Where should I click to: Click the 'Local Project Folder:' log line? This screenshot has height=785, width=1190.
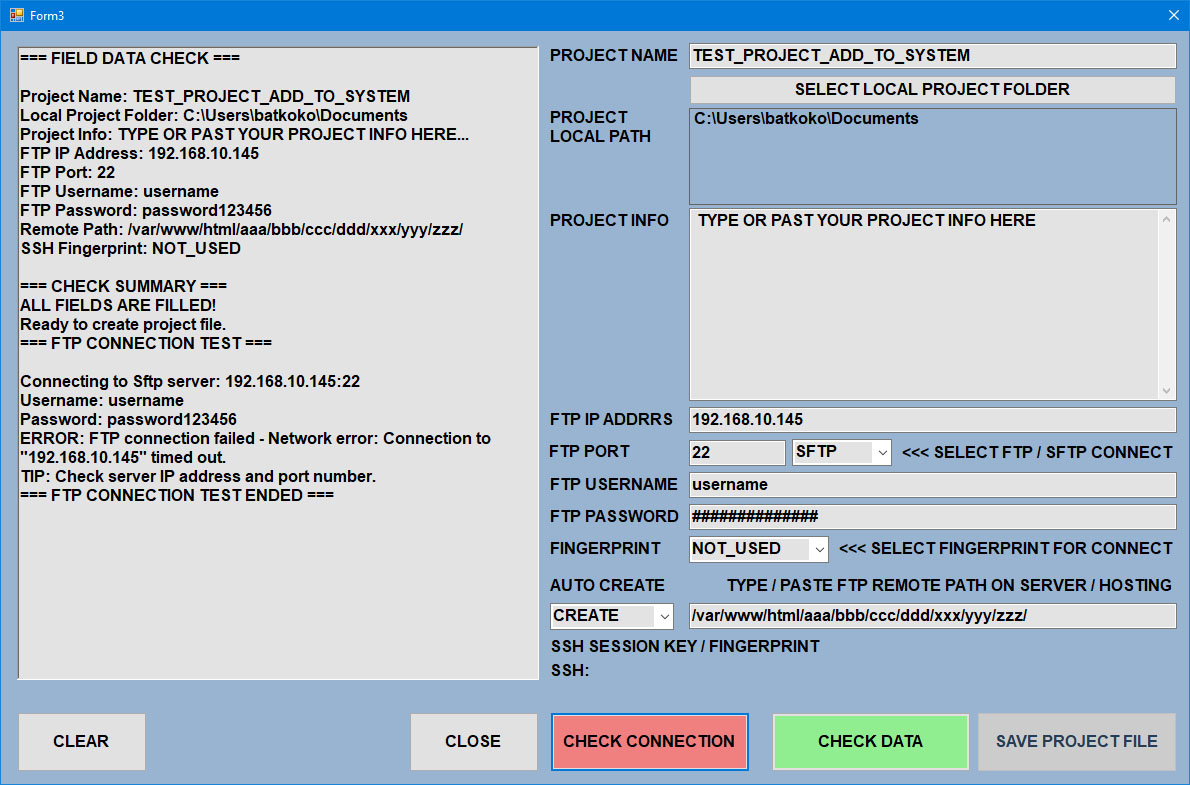214,115
